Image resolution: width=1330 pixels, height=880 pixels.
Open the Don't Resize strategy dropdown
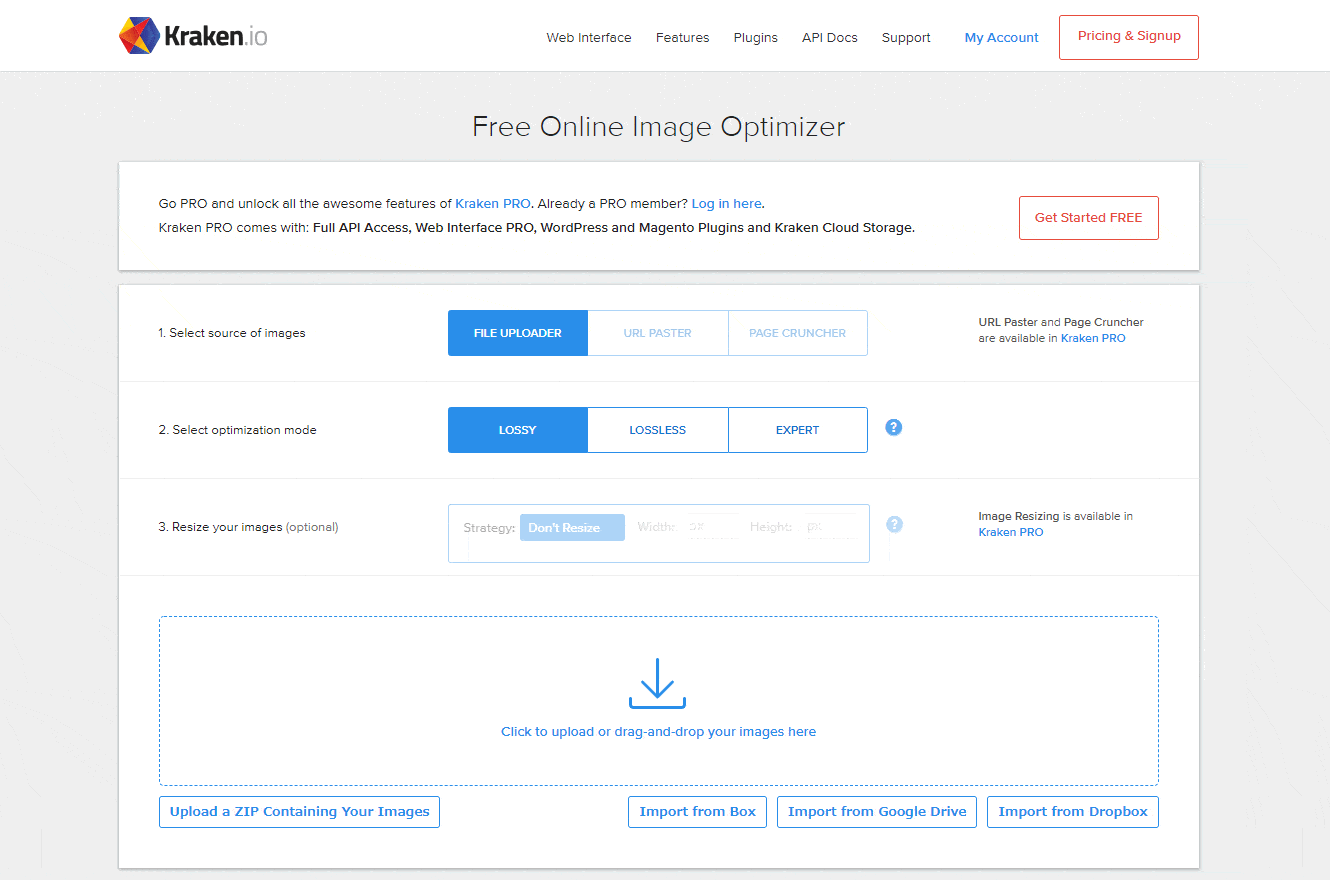(x=572, y=528)
